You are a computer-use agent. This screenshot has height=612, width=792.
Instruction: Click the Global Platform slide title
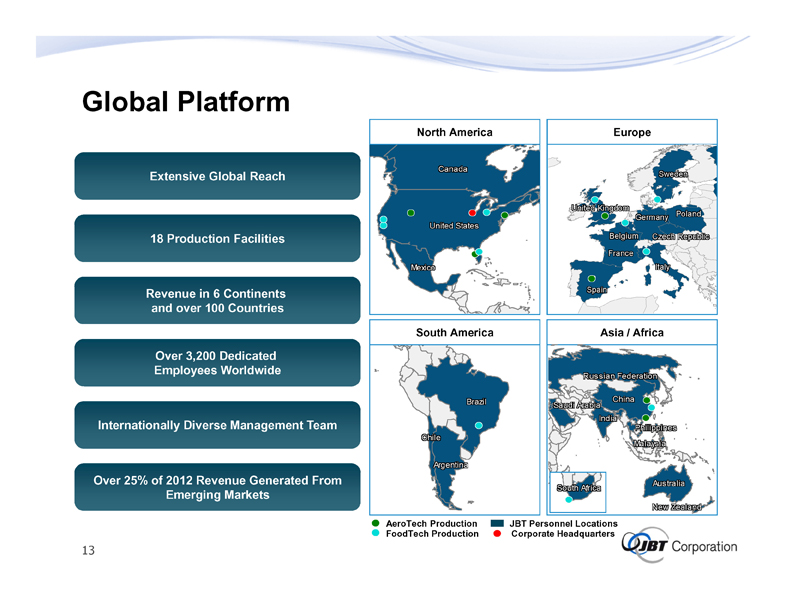(185, 102)
